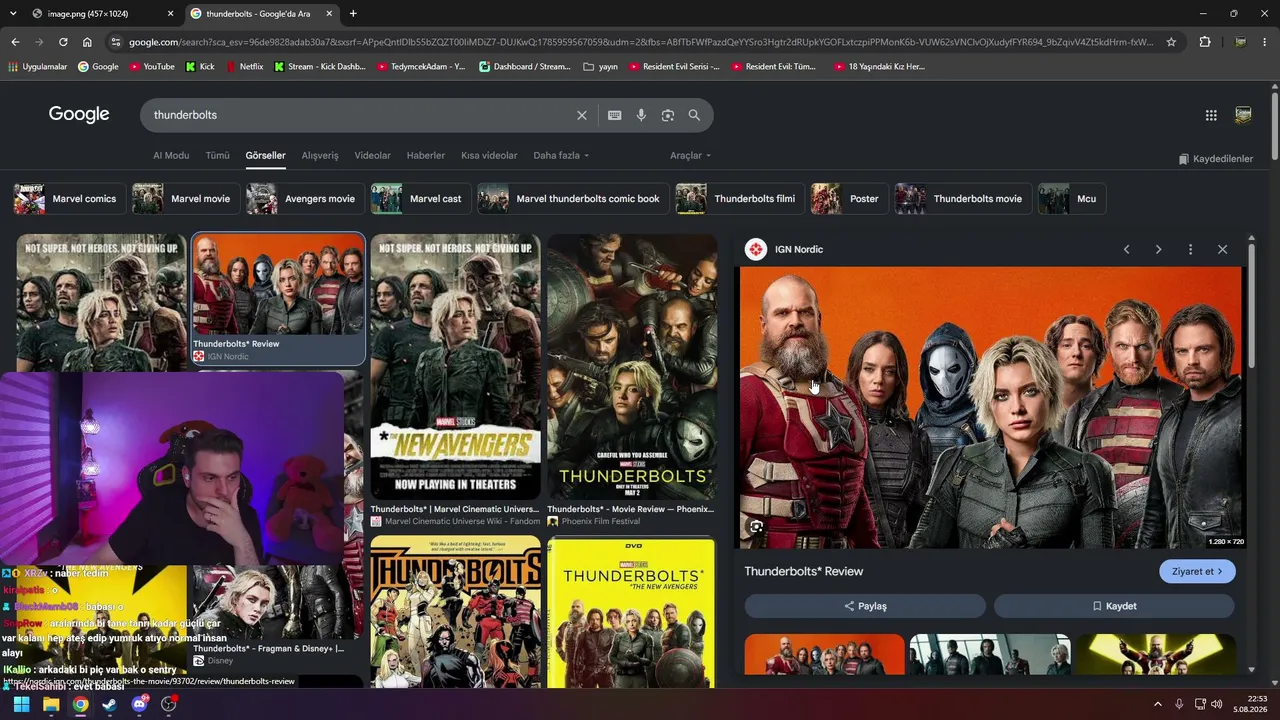Open the volume control in system tray

(x=1217, y=704)
